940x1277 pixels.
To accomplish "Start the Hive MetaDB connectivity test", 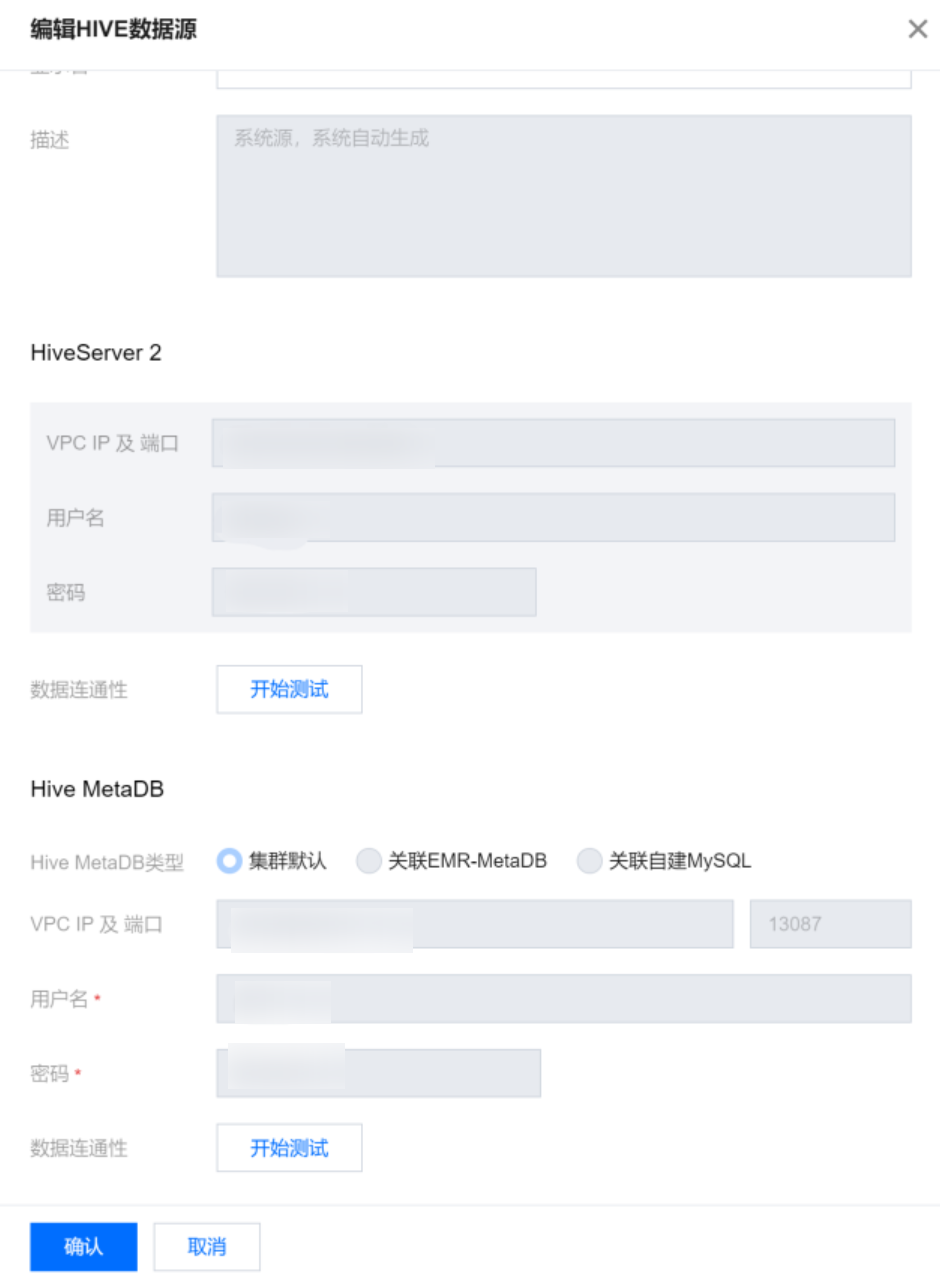I will [289, 1147].
